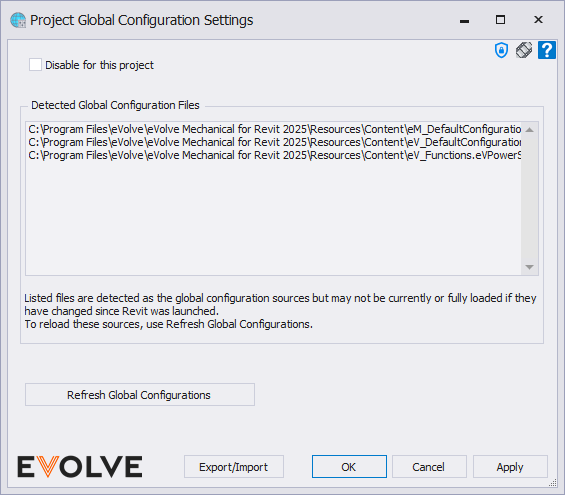Click the window resize grip icon
565x495 pixels.
coord(553,483)
